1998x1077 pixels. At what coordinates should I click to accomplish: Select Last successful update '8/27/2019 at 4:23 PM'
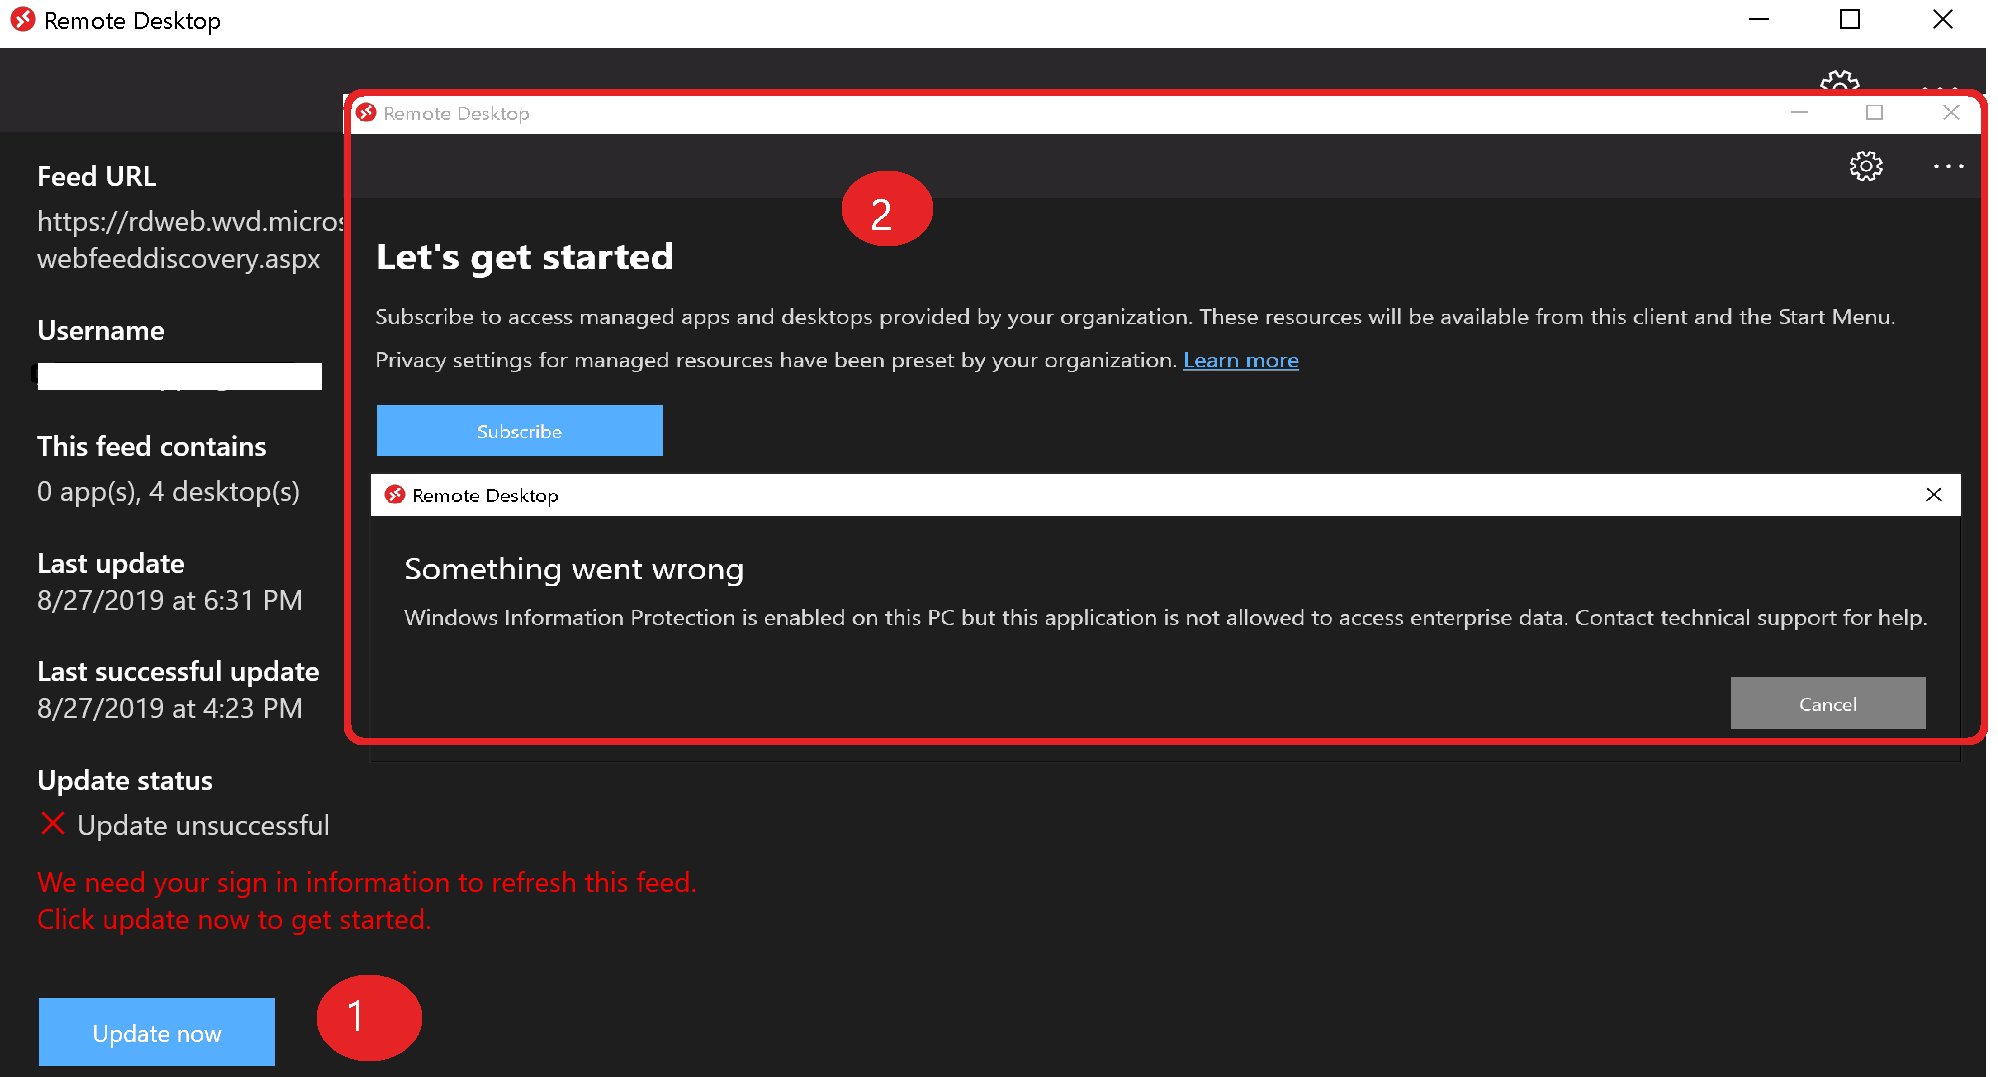[x=170, y=708]
